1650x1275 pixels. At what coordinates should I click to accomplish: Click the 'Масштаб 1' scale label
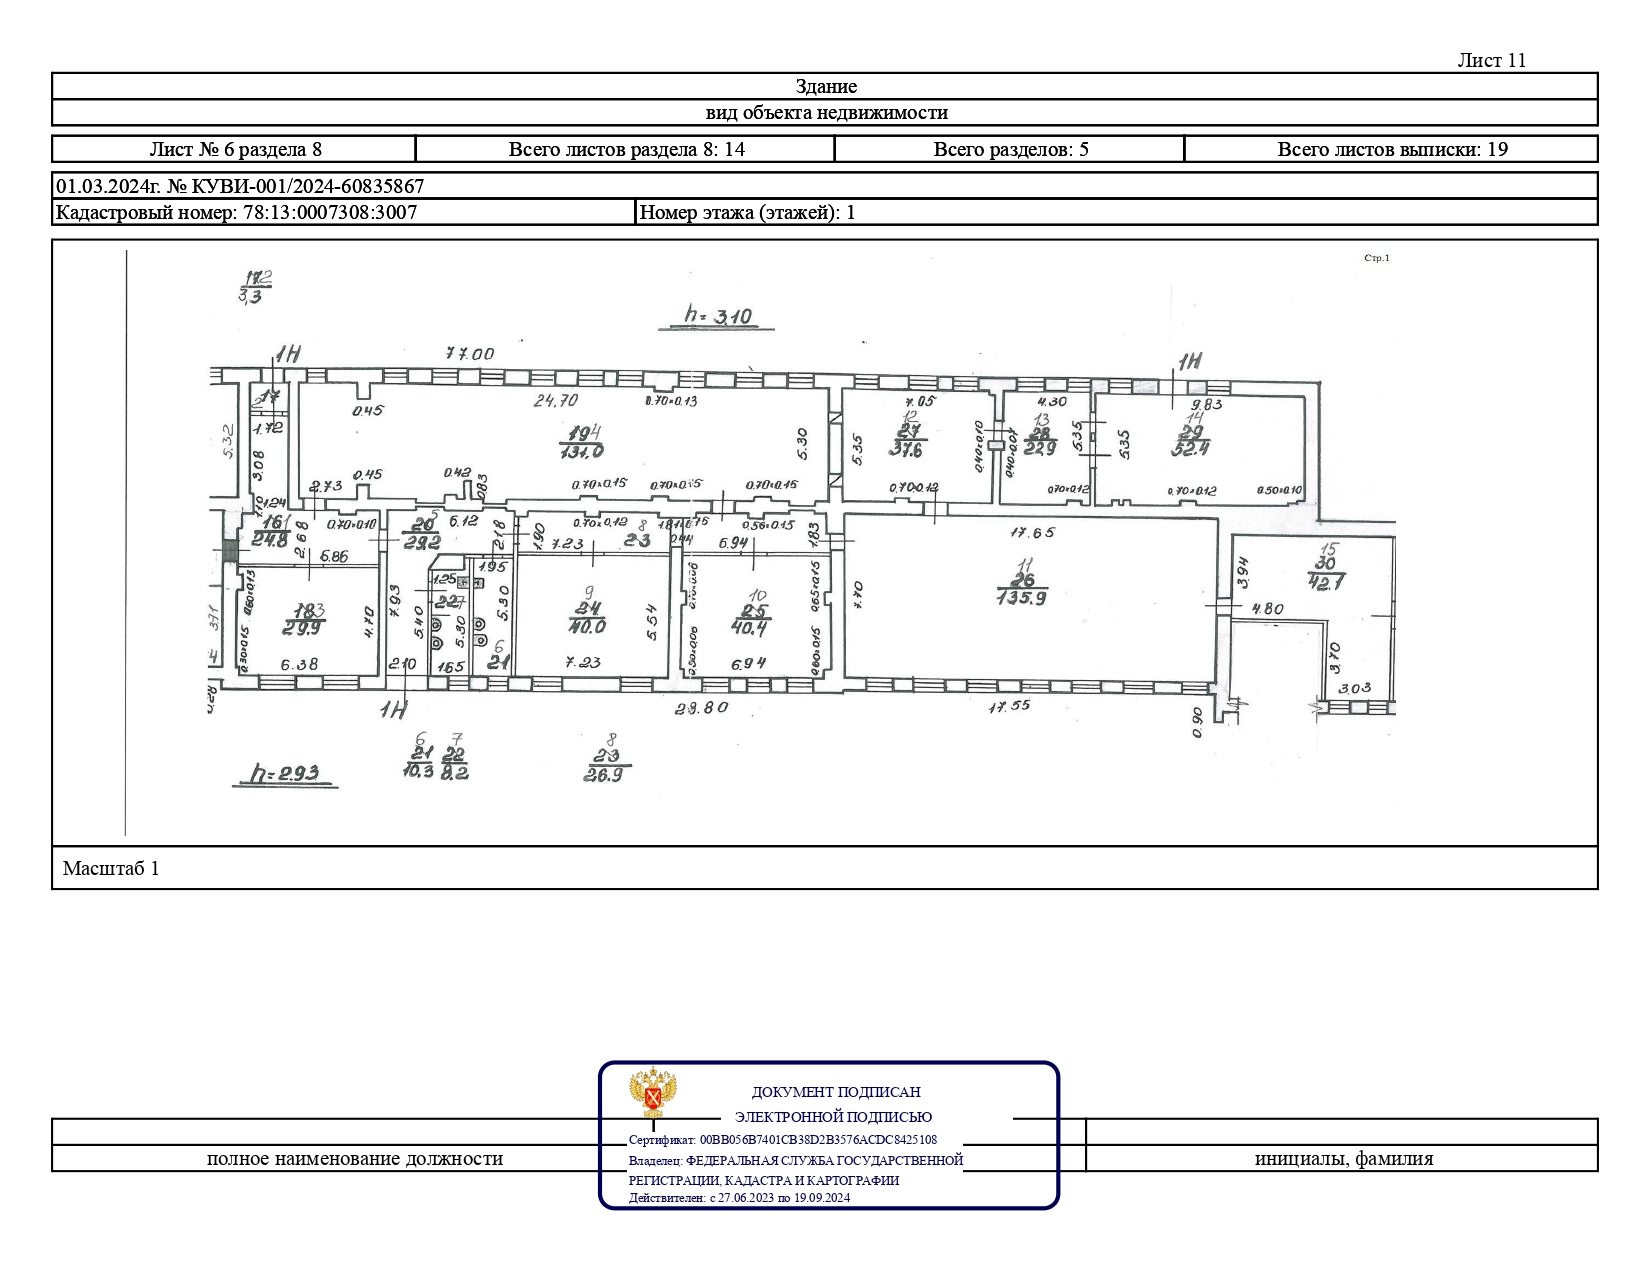tap(111, 868)
